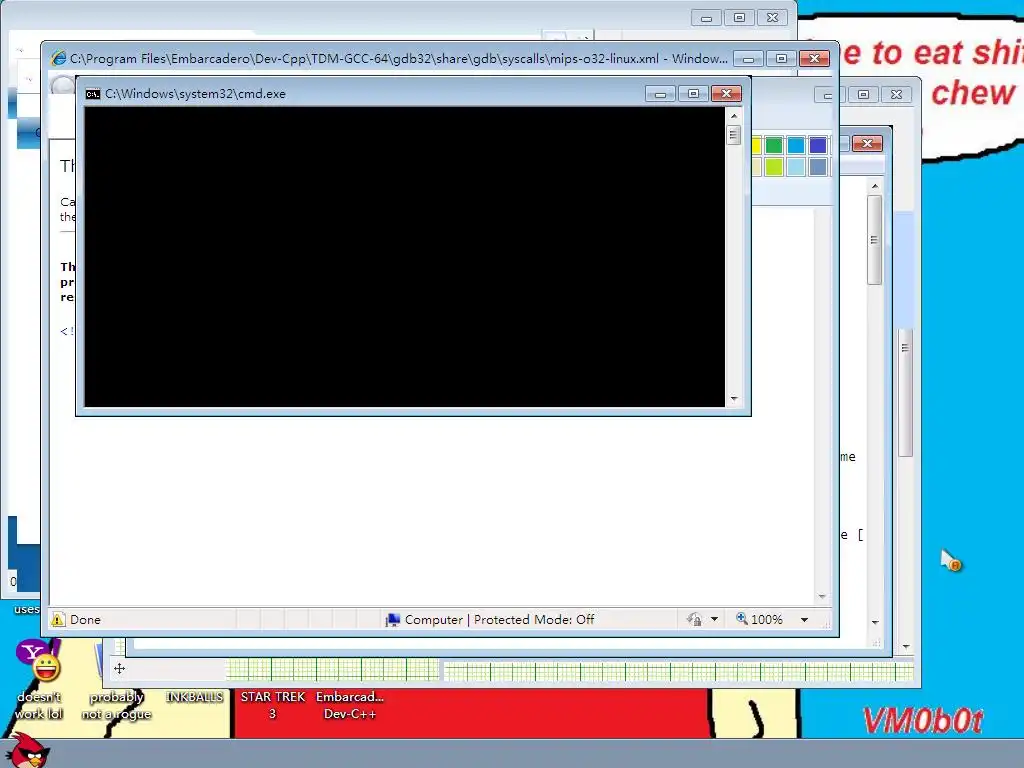Click cmd.exe scrollbar up arrow
Screen dimensions: 1024x768
[x=734, y=116]
